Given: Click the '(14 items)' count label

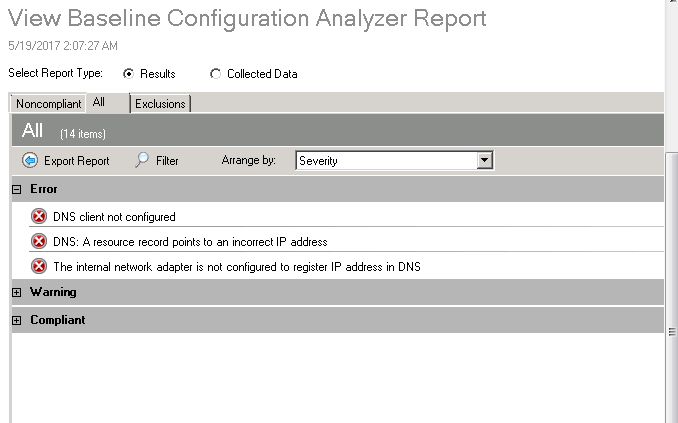Looking at the screenshot, I should point(83,134).
